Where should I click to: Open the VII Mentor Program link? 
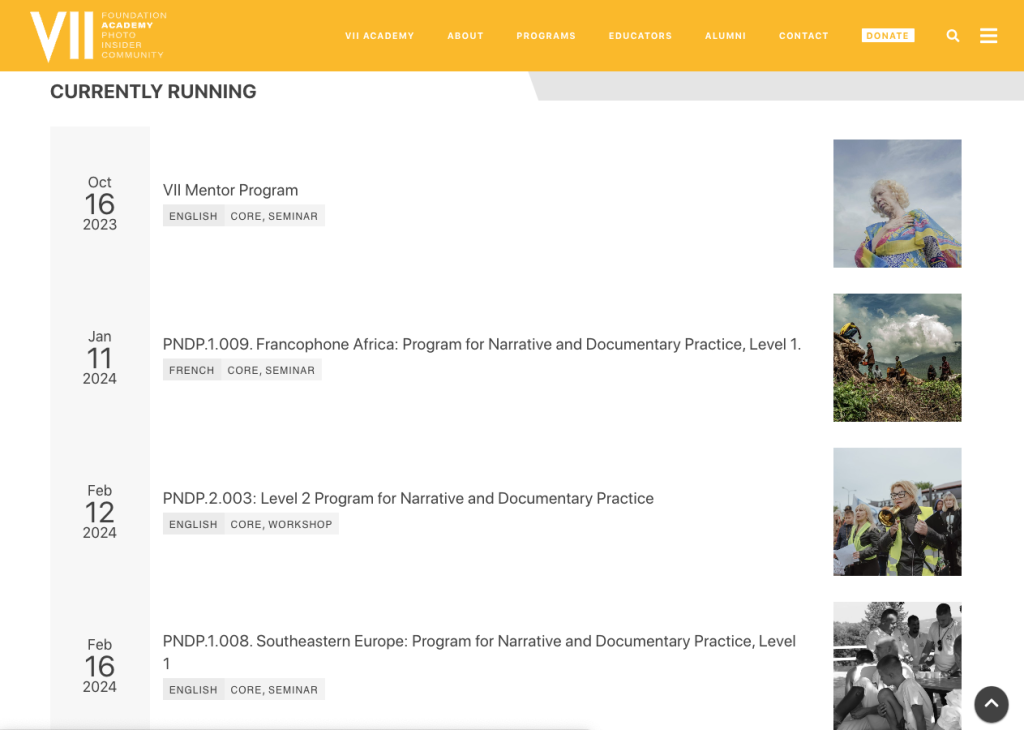coord(230,190)
